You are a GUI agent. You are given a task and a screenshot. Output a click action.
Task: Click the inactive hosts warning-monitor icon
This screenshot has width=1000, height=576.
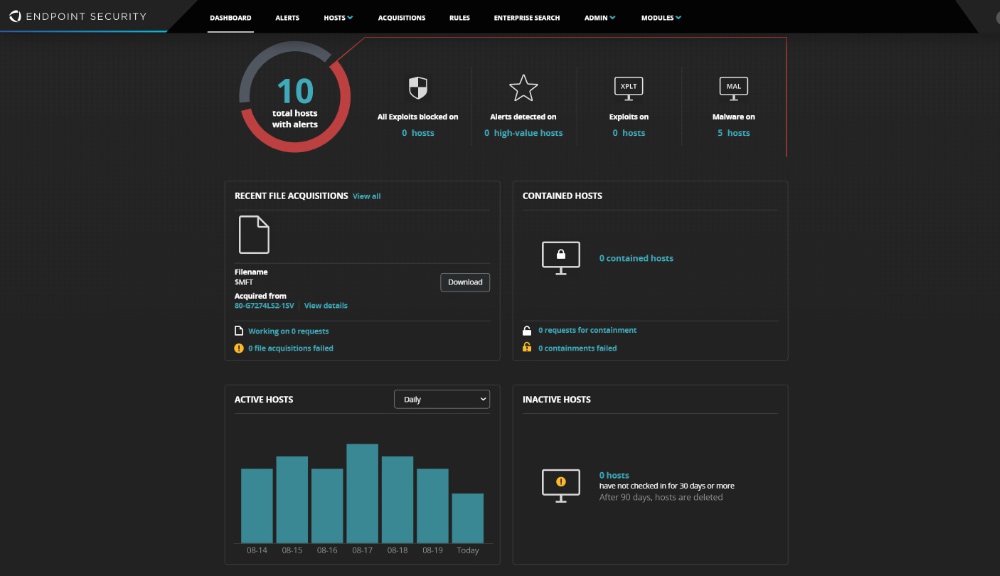point(561,485)
